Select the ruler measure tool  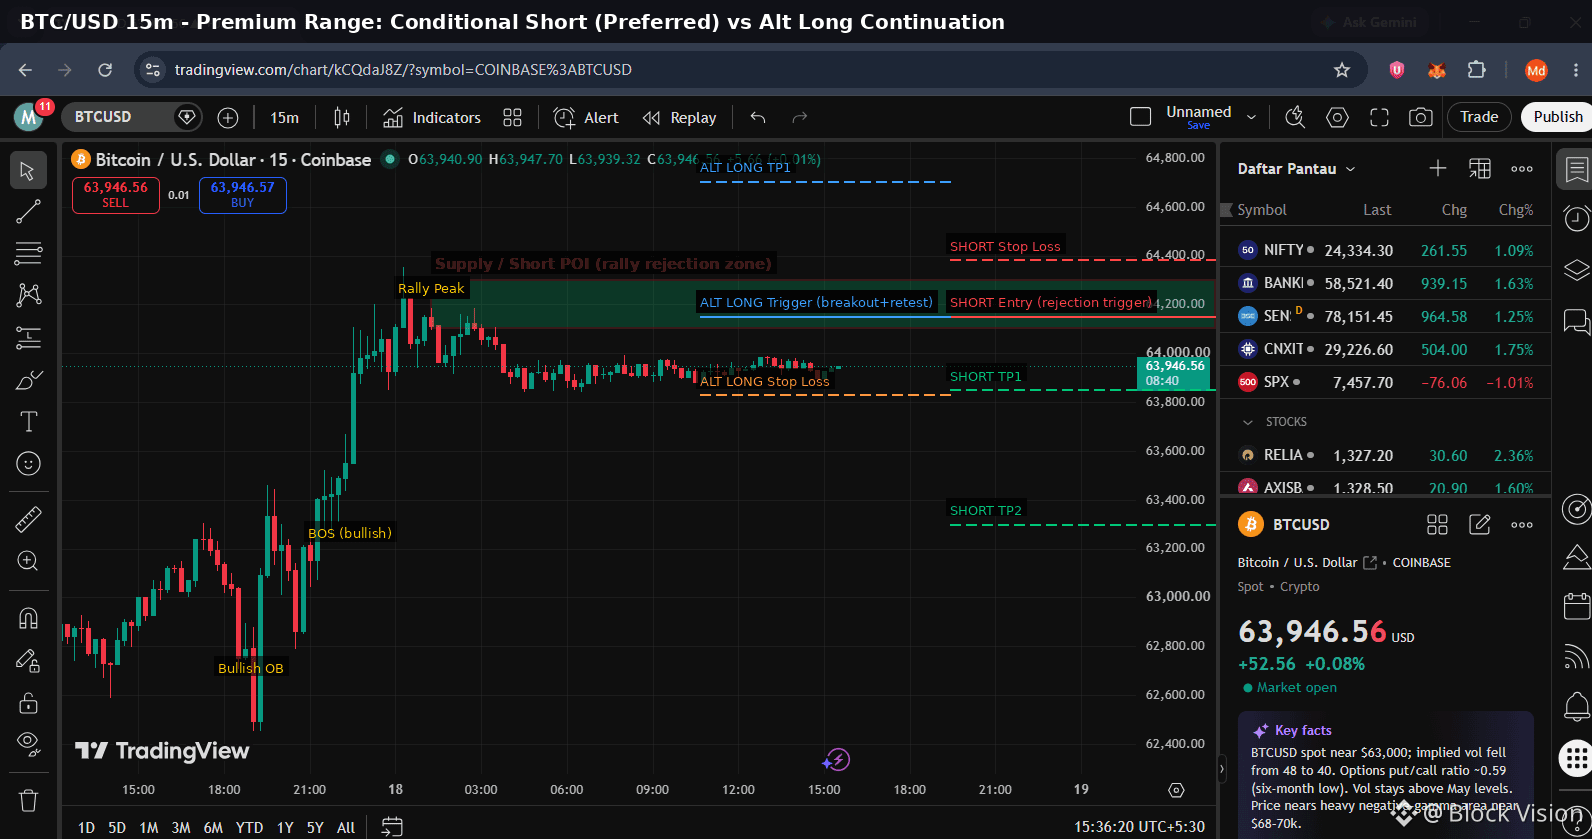point(28,519)
